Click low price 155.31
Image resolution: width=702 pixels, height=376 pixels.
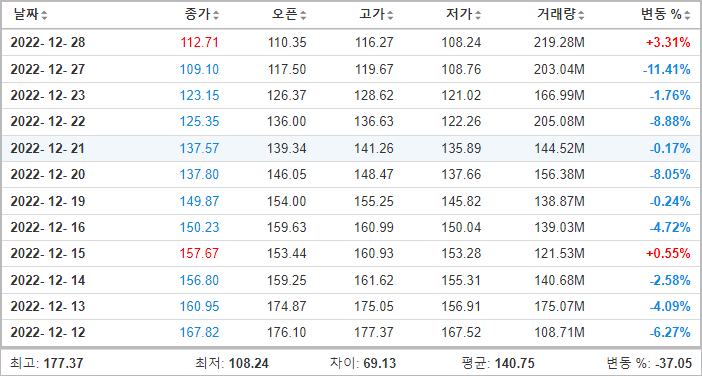click(x=462, y=281)
